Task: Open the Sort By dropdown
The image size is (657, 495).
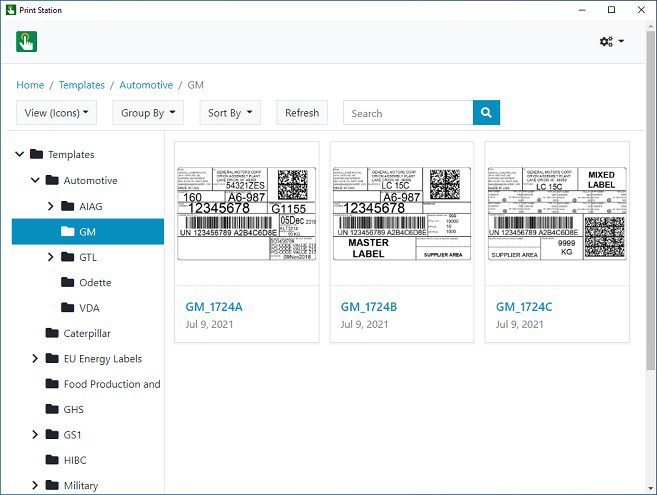Action: coord(230,112)
